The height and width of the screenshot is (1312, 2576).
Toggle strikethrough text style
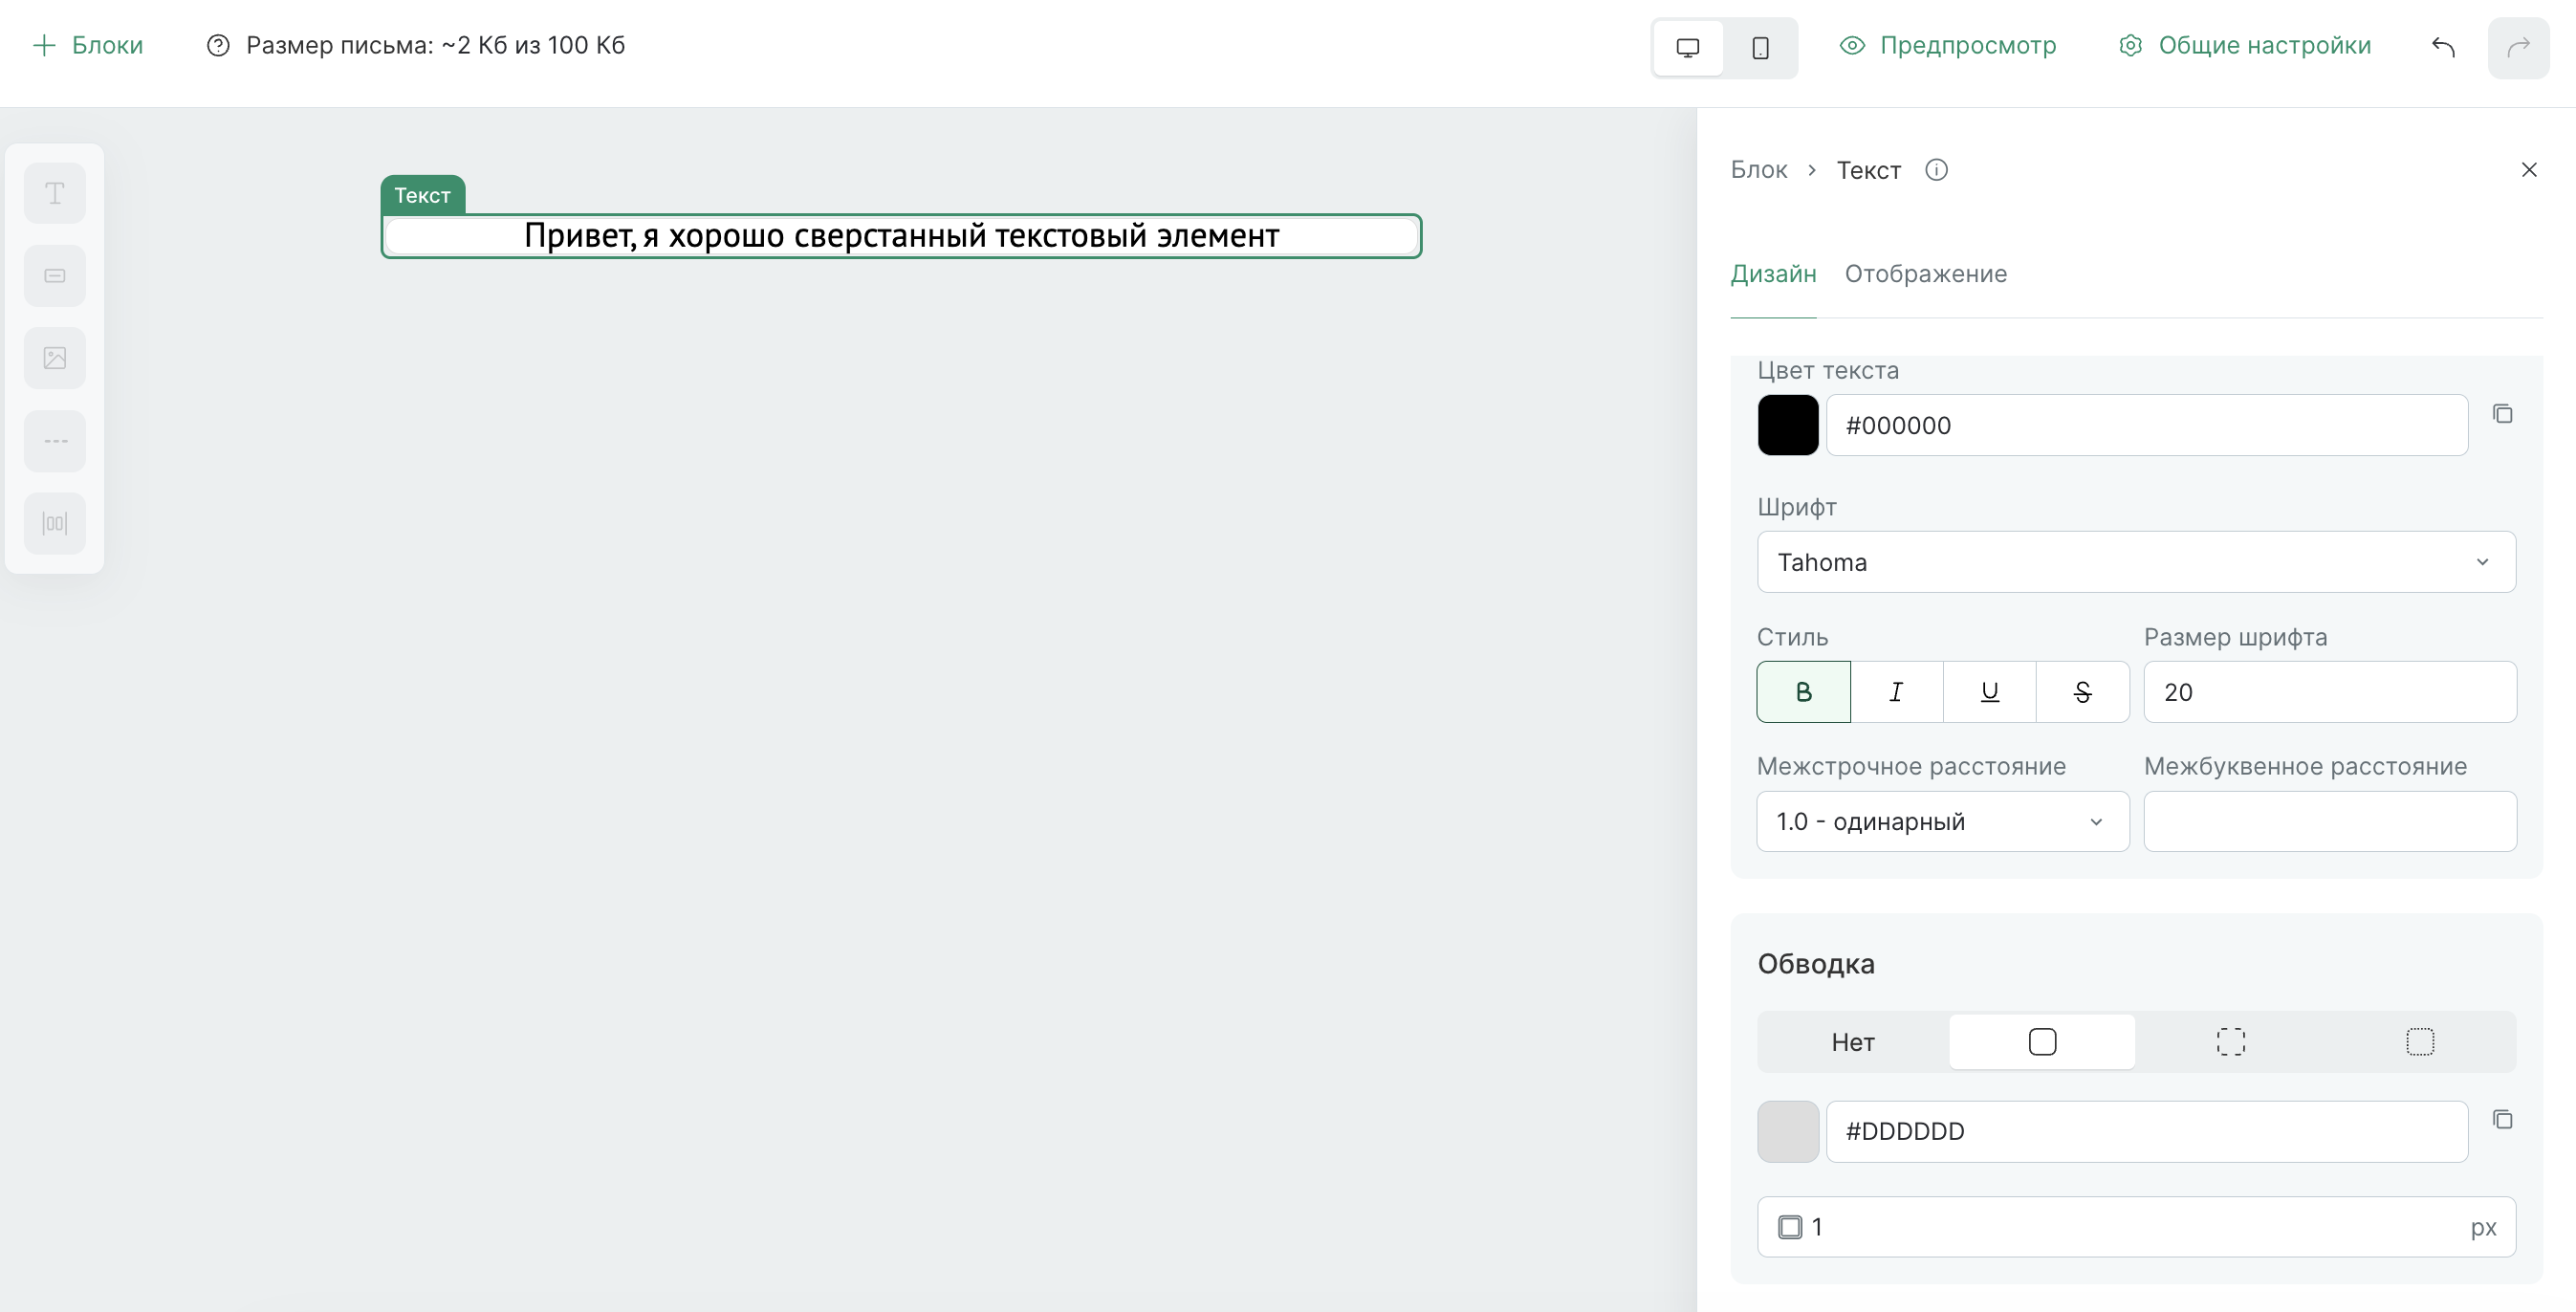coord(2082,691)
